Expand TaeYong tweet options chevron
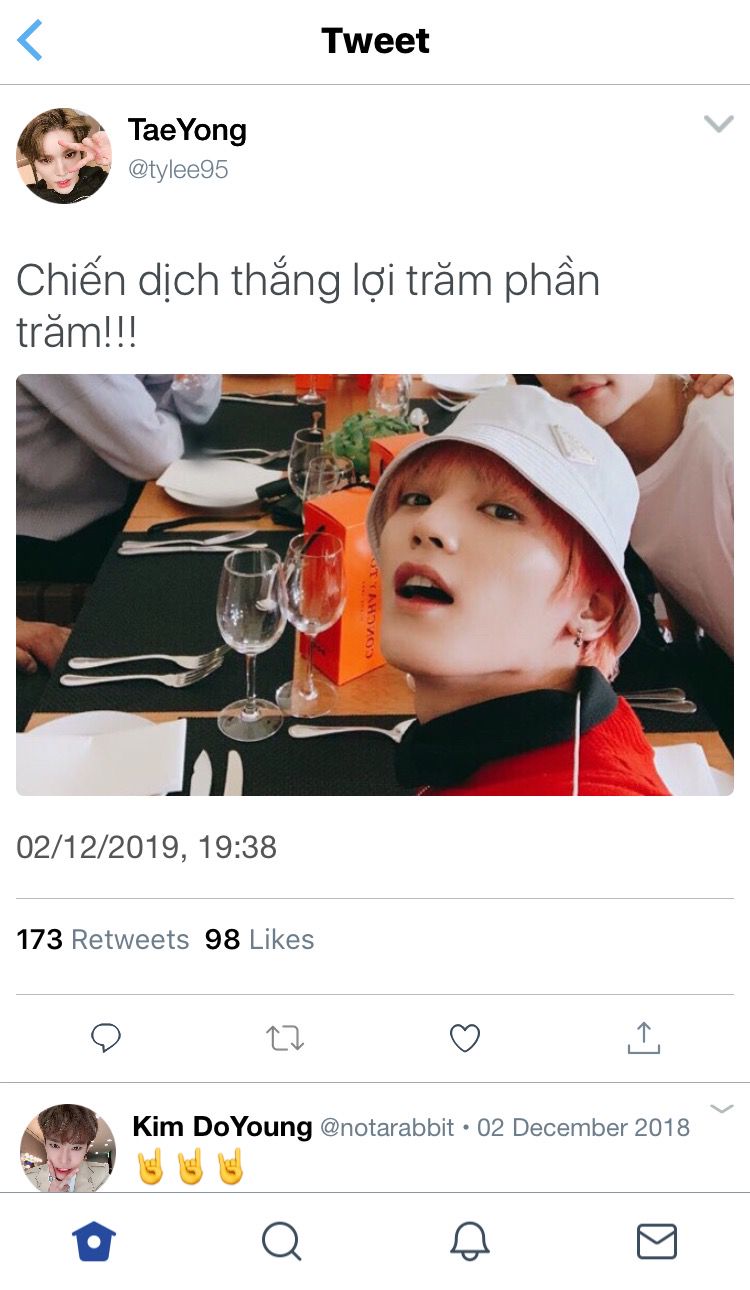Viewport: 750px width, 1290px height. (719, 124)
